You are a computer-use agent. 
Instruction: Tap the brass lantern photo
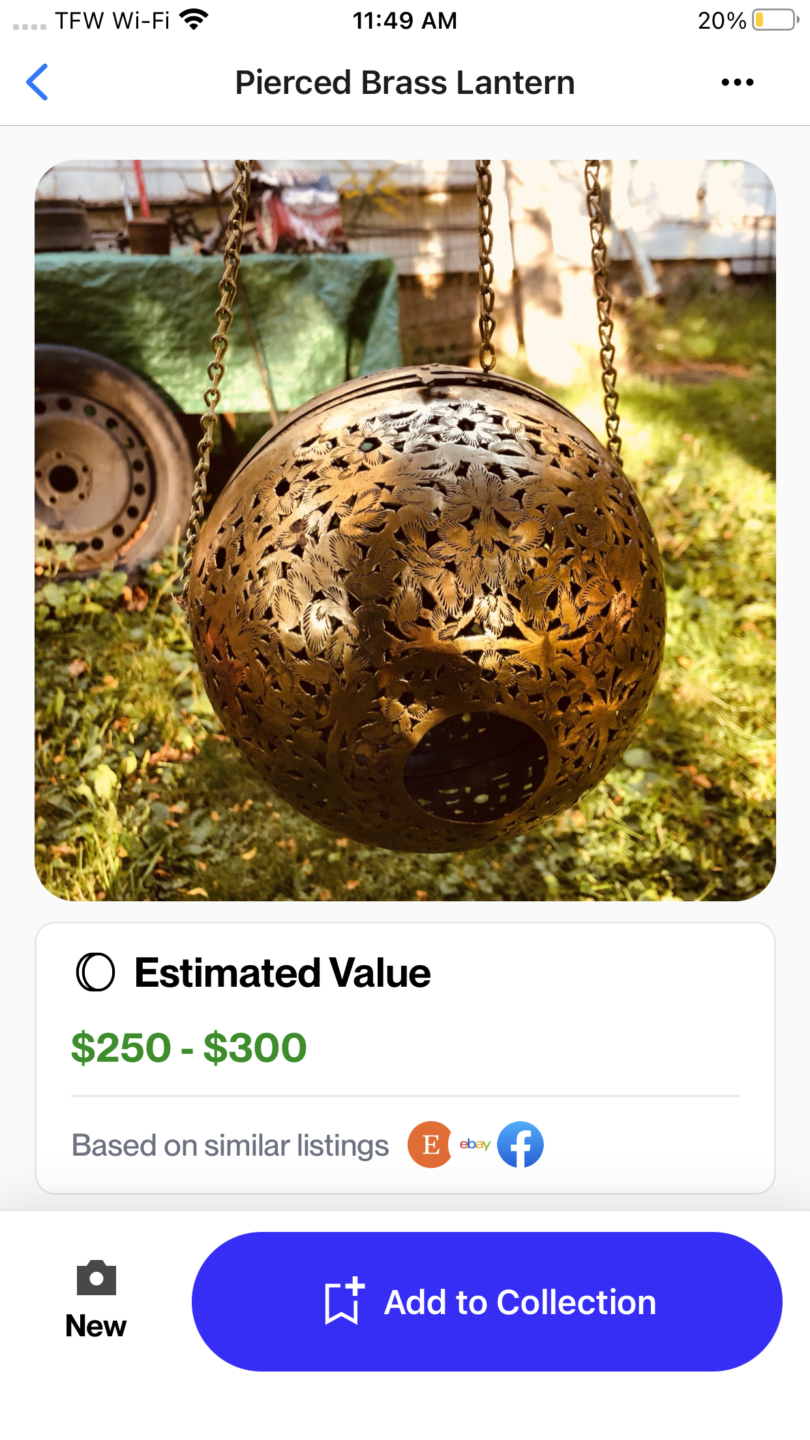tap(405, 530)
